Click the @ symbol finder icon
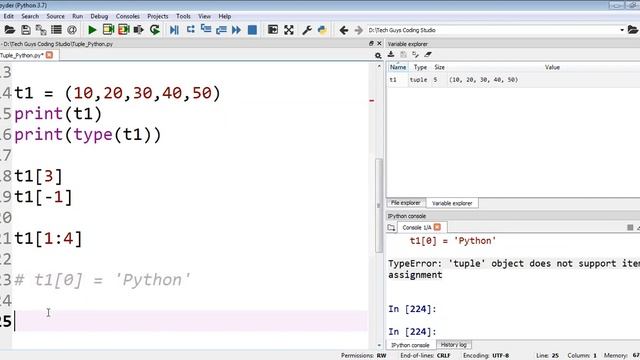Viewport: 640px width, 360px height. point(72,30)
